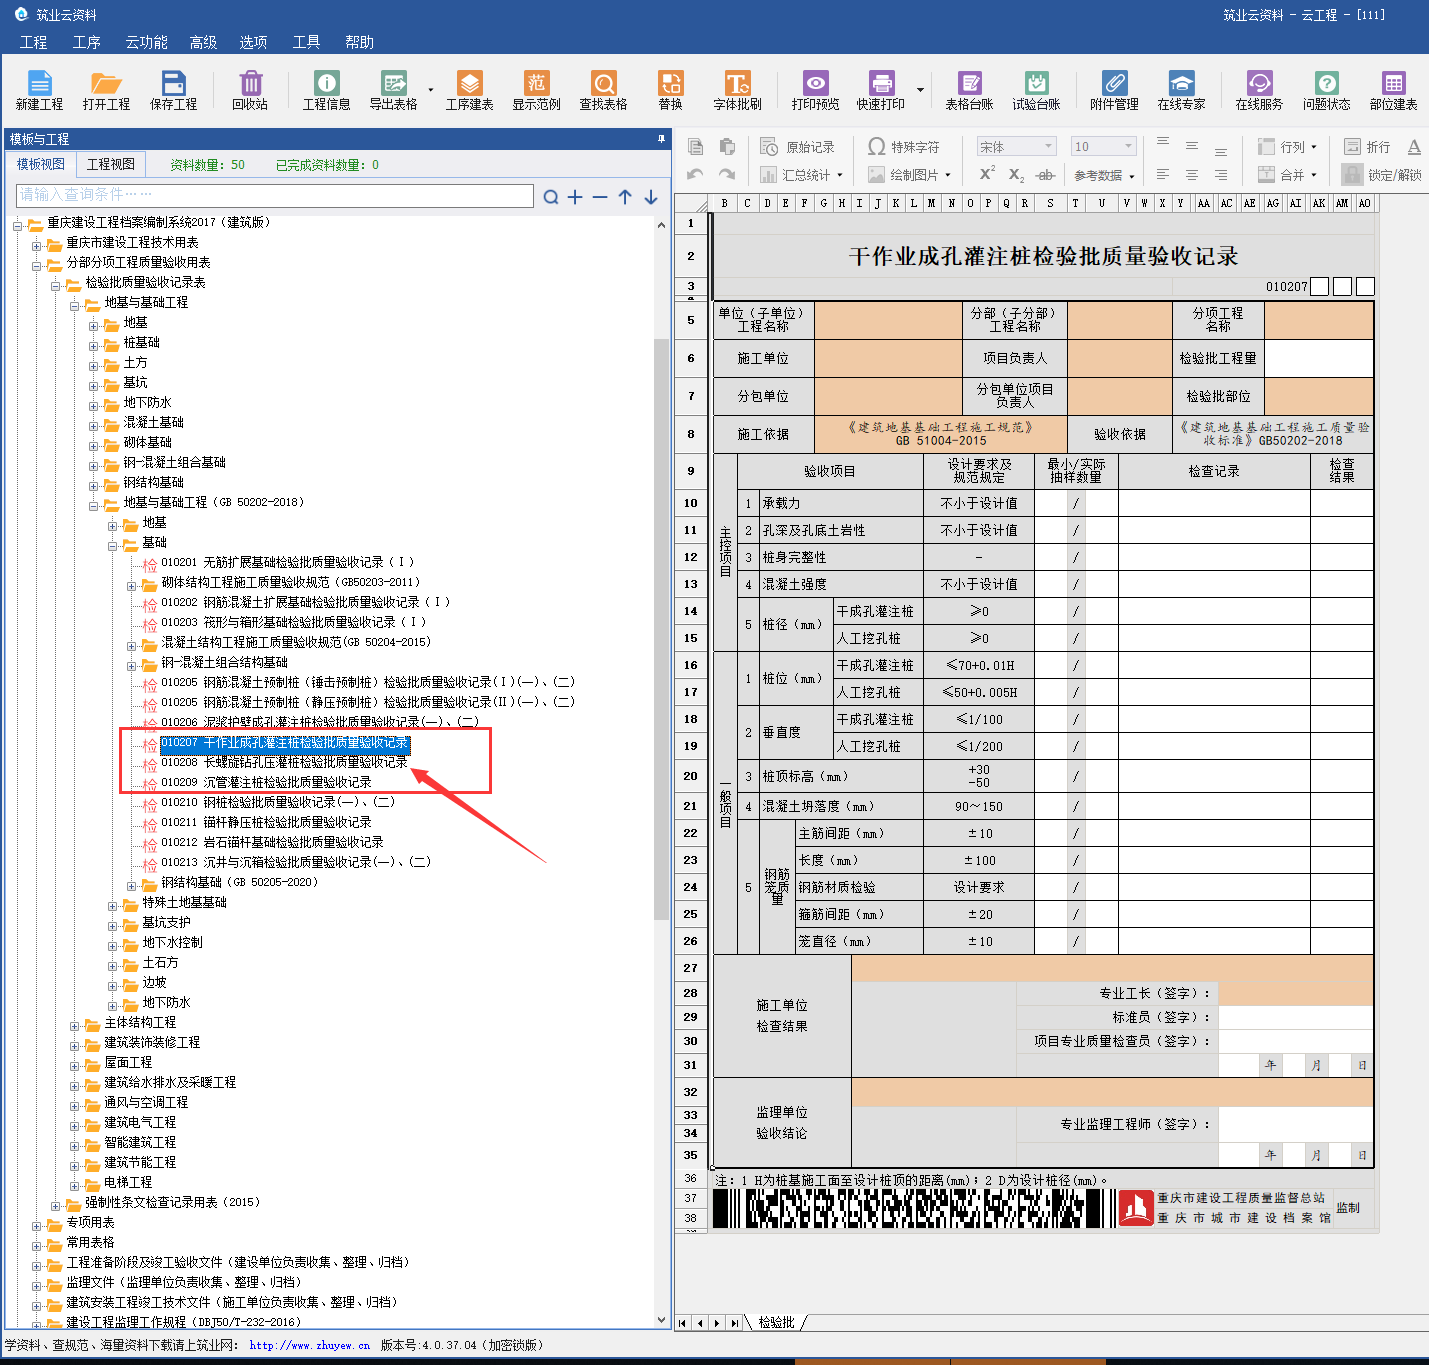The image size is (1429, 1365).
Task: Click the plus icon beside search box
Action: click(575, 197)
